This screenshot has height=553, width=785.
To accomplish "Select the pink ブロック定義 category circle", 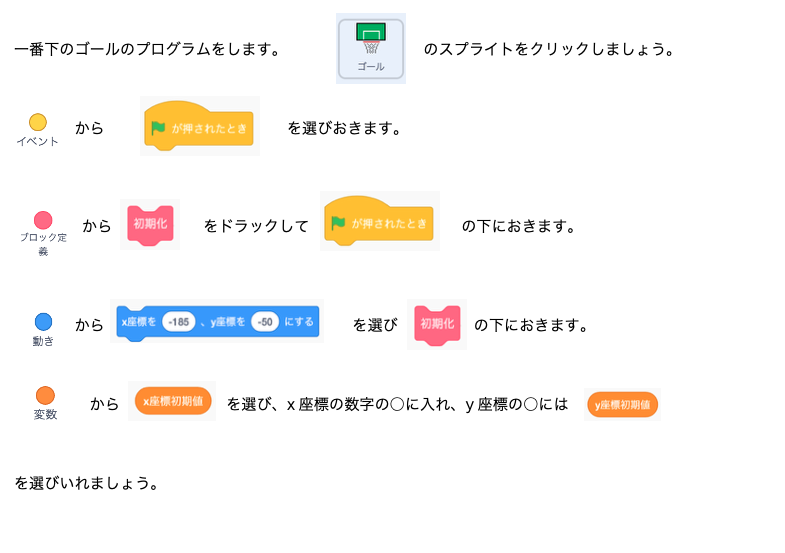I will point(43,220).
